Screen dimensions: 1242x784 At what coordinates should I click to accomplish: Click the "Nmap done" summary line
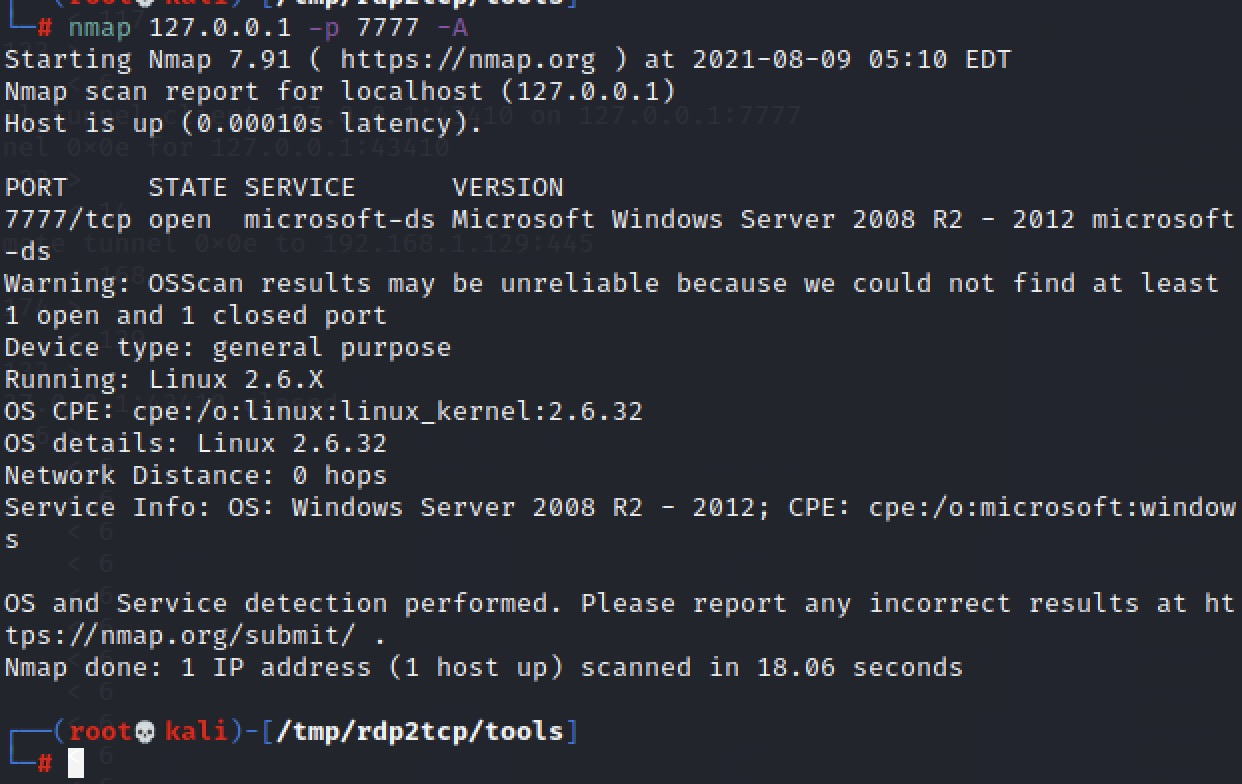(483, 668)
